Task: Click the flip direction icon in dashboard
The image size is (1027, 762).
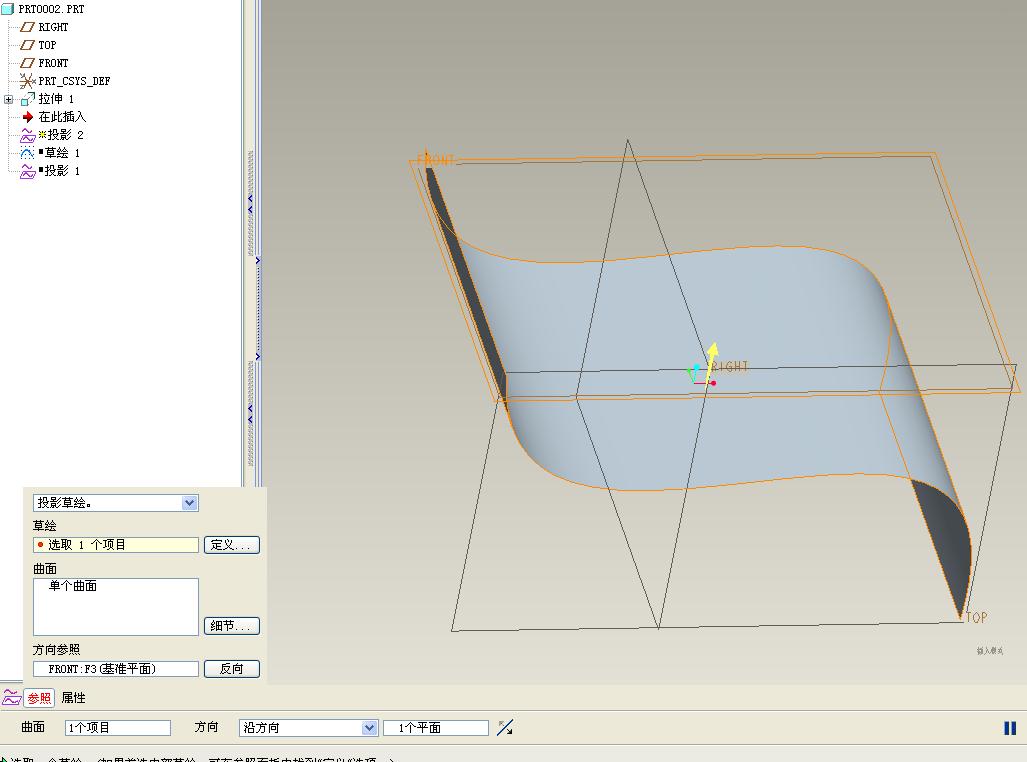Action: click(x=505, y=727)
